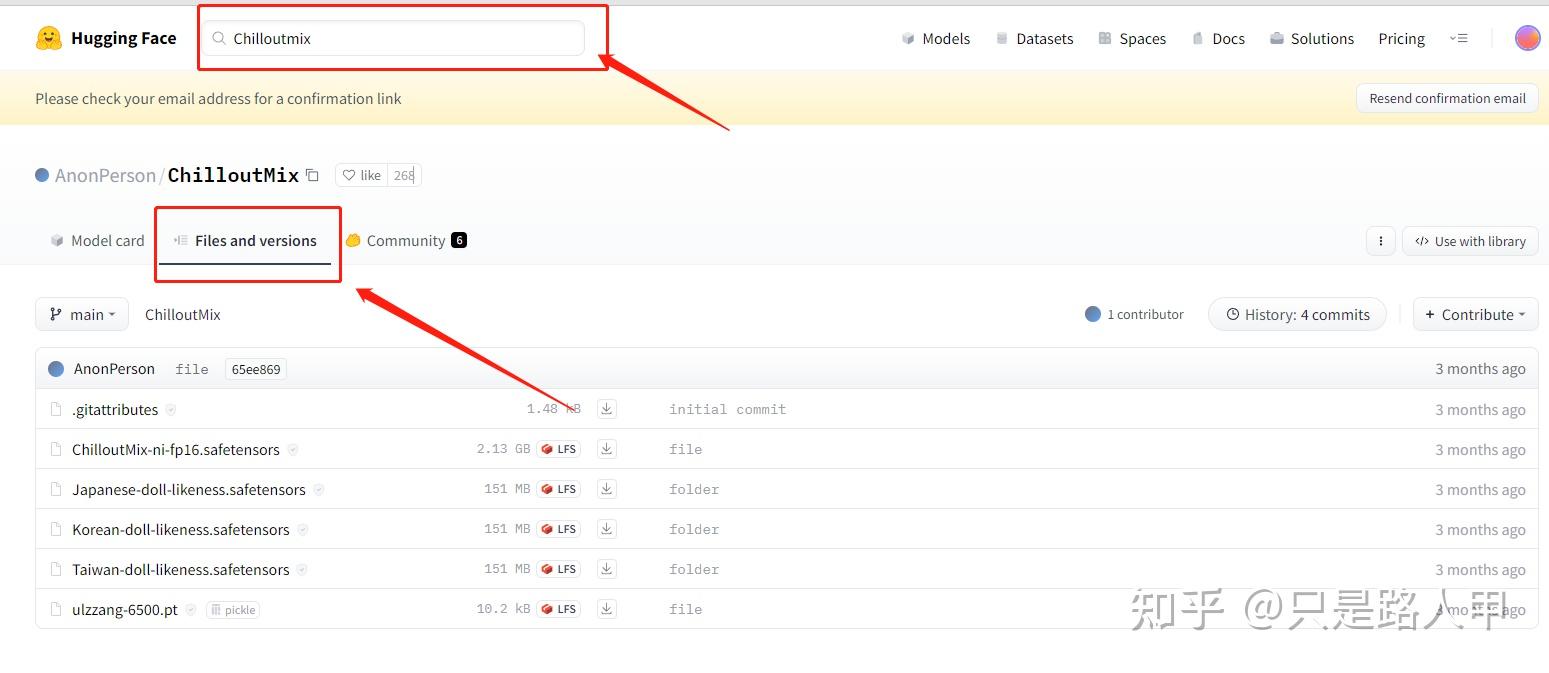
Task: Switch to the Community tab
Action: (x=406, y=240)
